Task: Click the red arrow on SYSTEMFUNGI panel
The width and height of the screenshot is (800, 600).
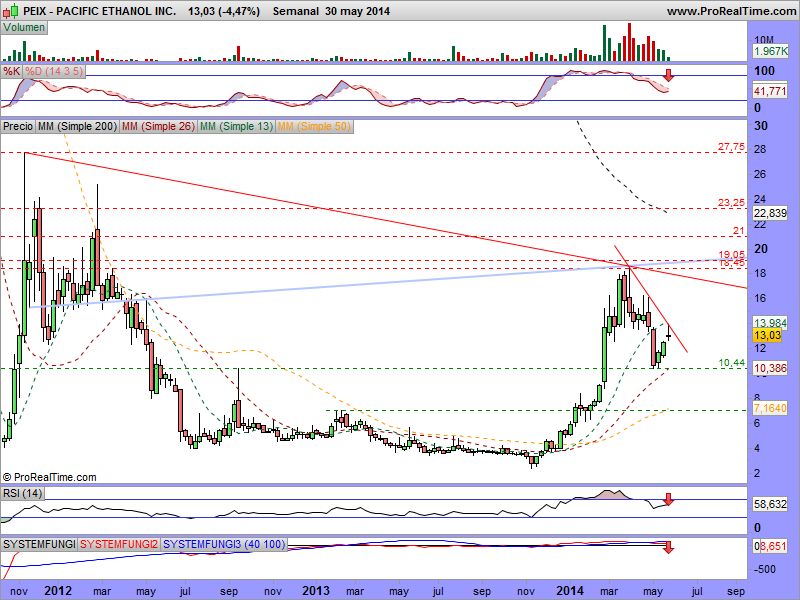Action: point(668,547)
